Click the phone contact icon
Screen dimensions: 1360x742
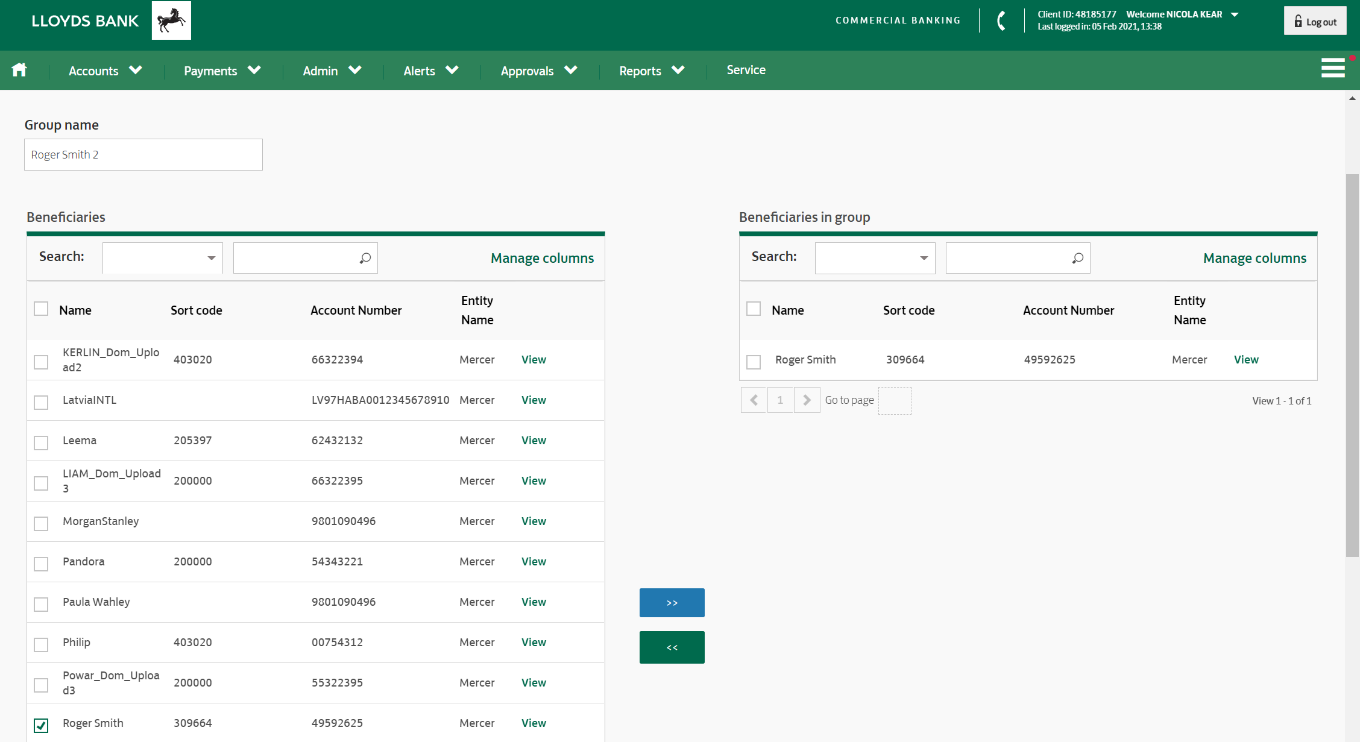coord(1002,21)
